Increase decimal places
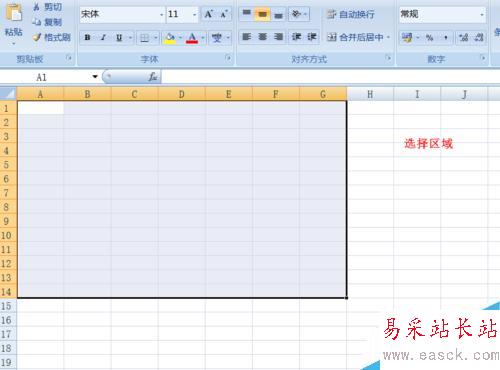Image resolution: width=500 pixels, height=370 pixels. click(x=464, y=38)
